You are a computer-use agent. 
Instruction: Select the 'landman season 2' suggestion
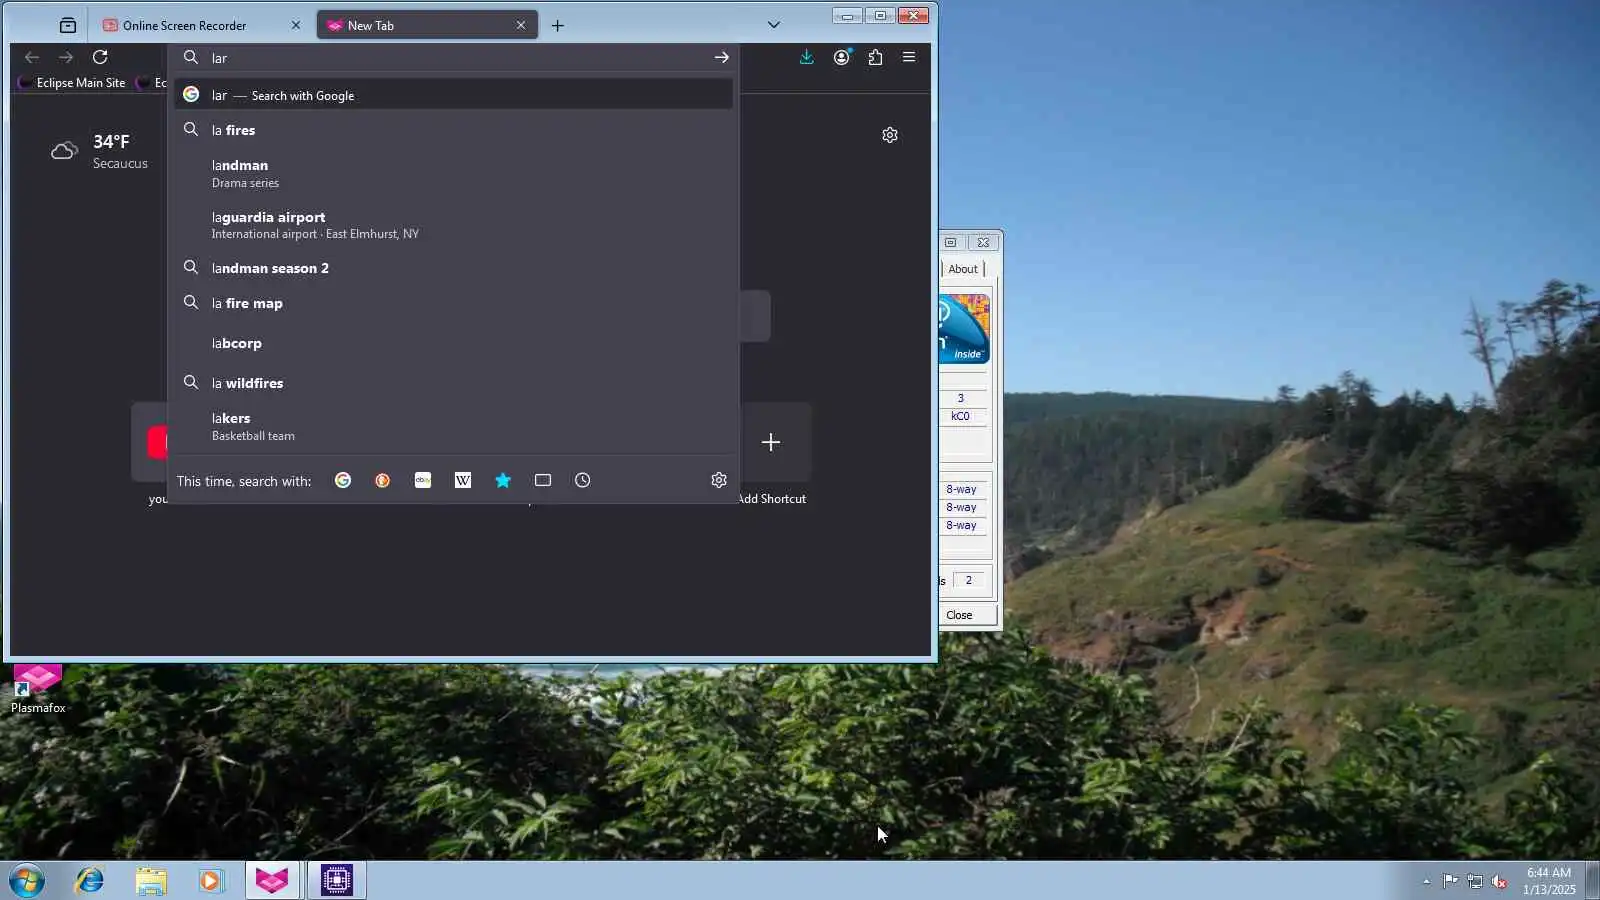453,268
